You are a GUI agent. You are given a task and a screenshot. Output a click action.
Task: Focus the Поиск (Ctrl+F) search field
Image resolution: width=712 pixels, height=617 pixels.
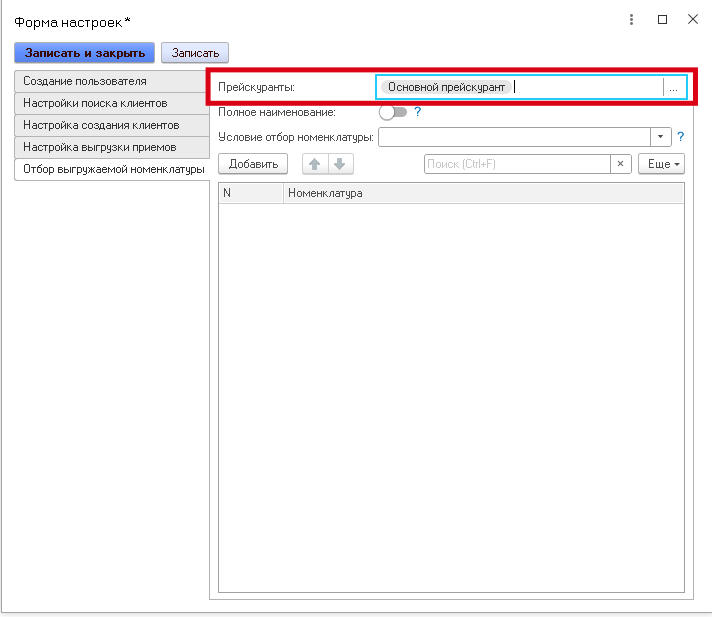[517, 164]
